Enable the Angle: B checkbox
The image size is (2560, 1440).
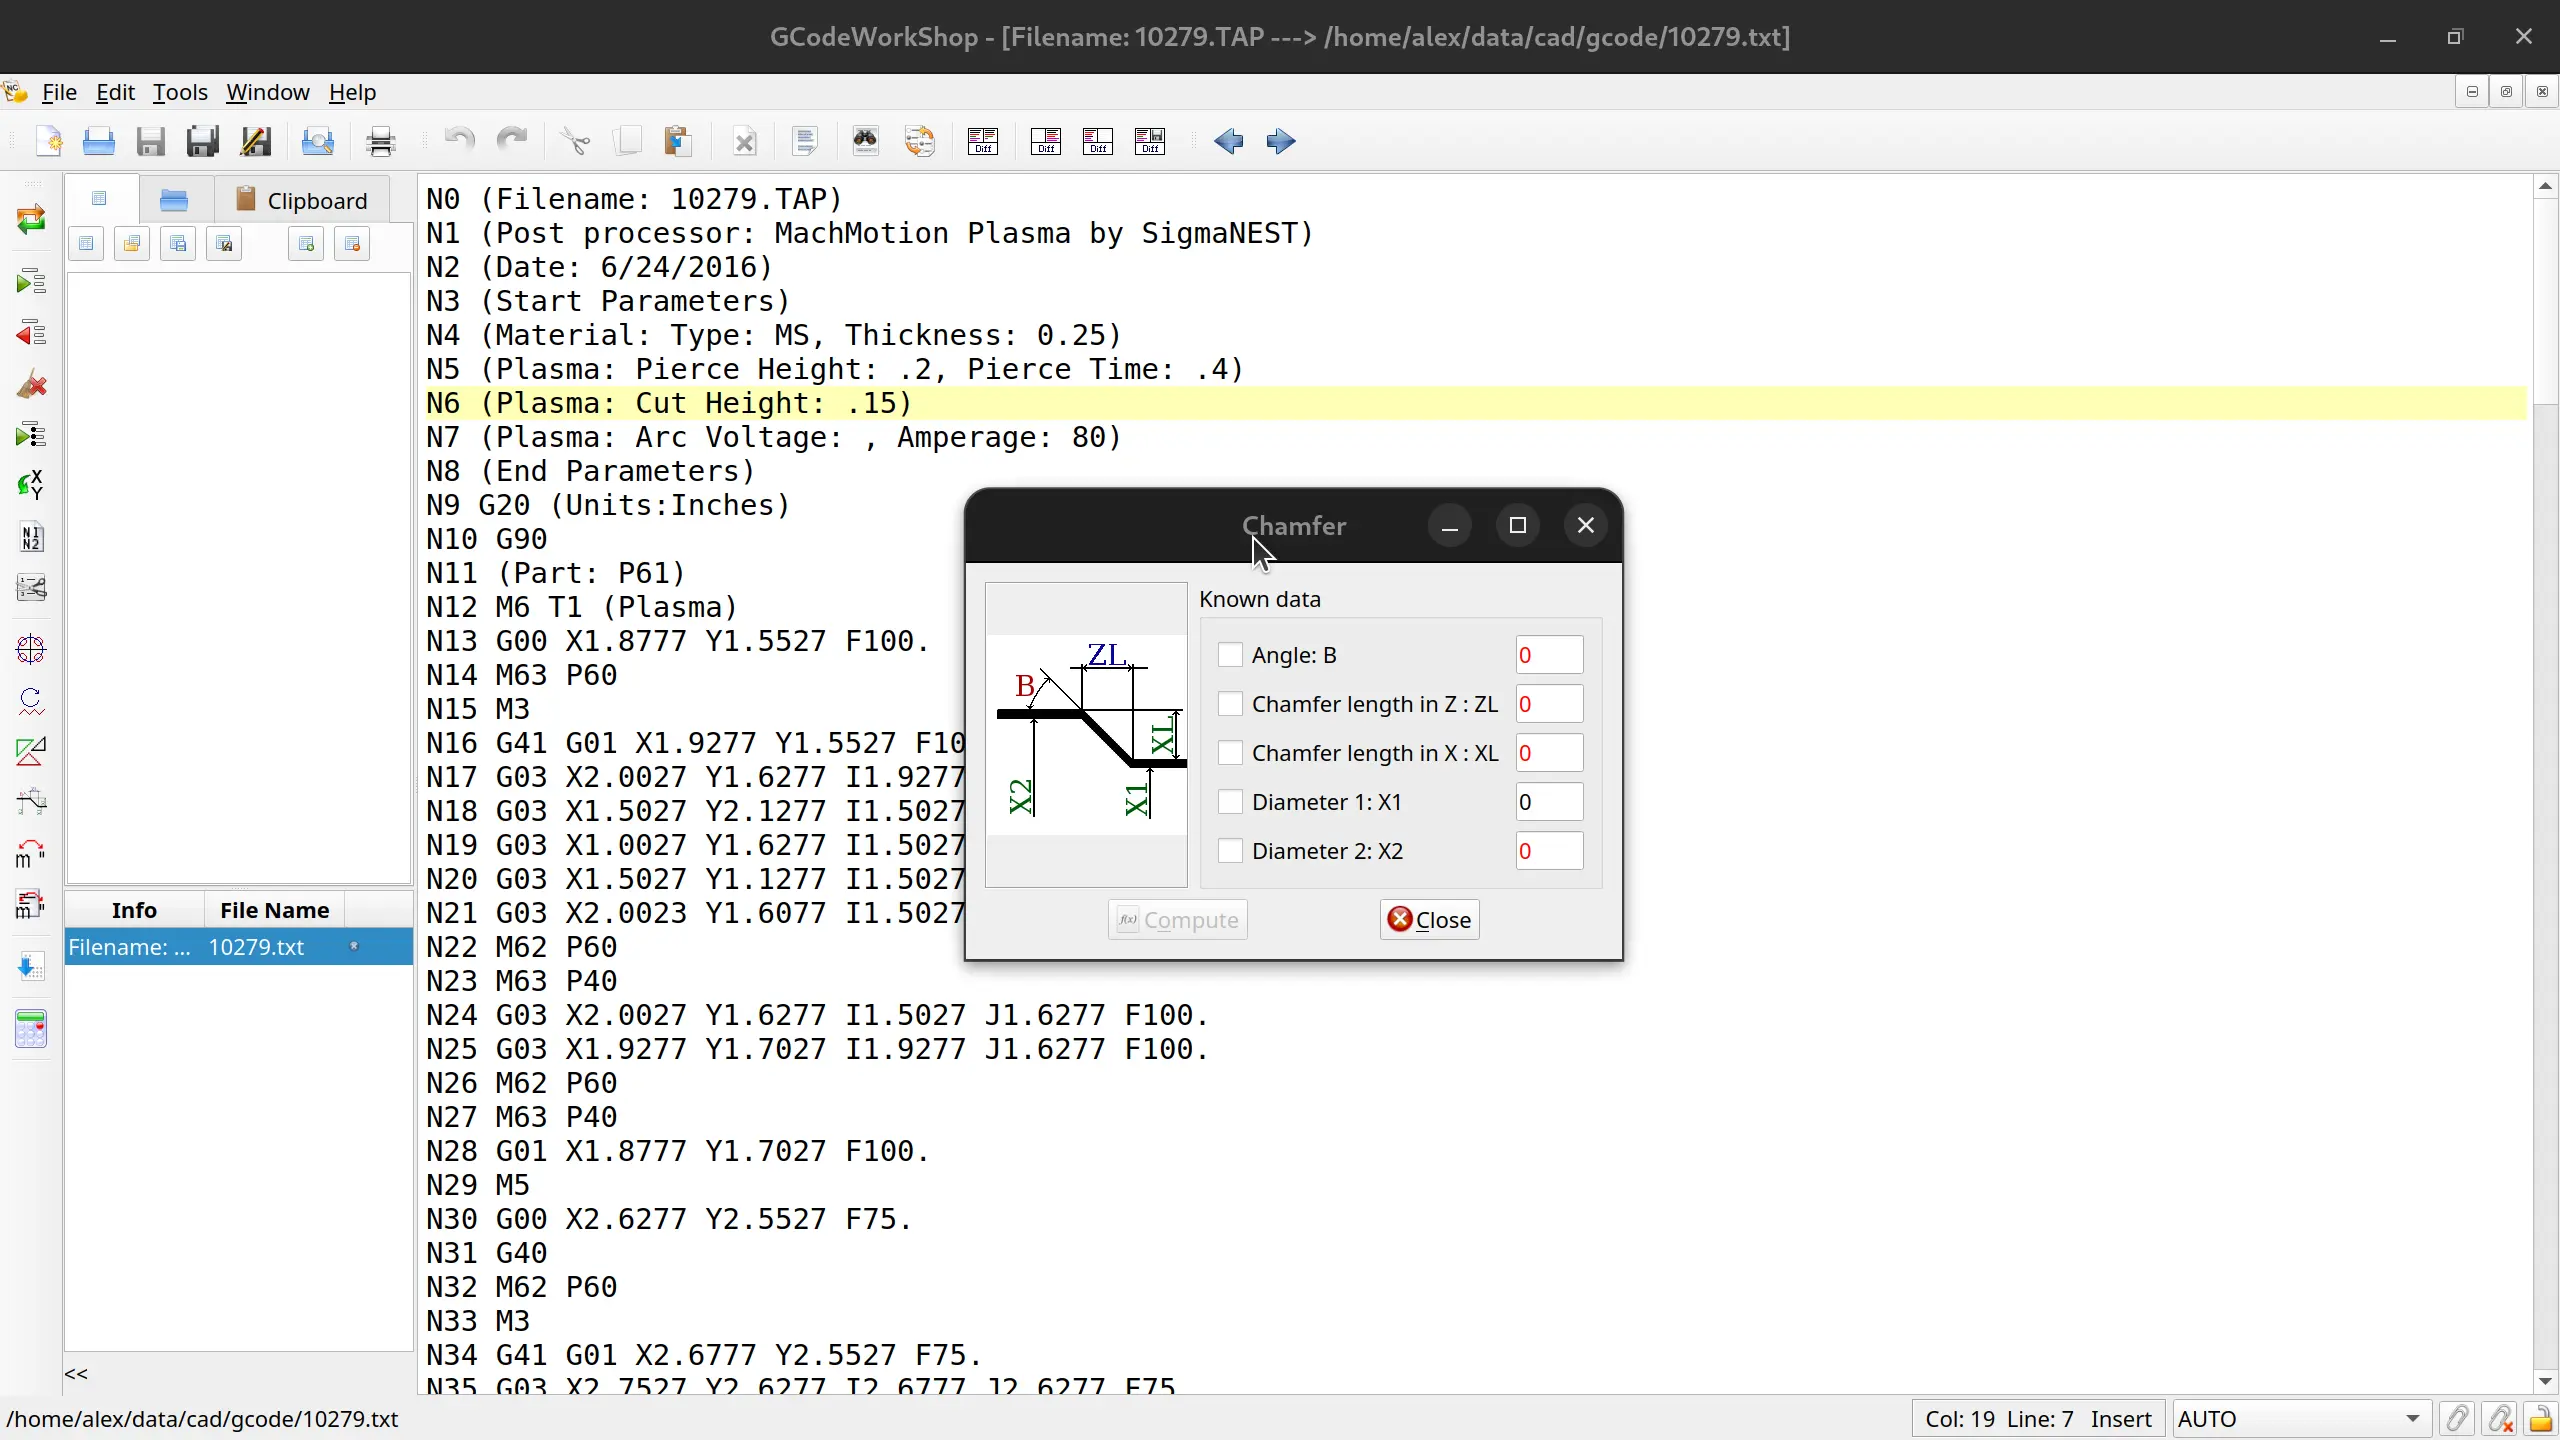coord(1230,655)
